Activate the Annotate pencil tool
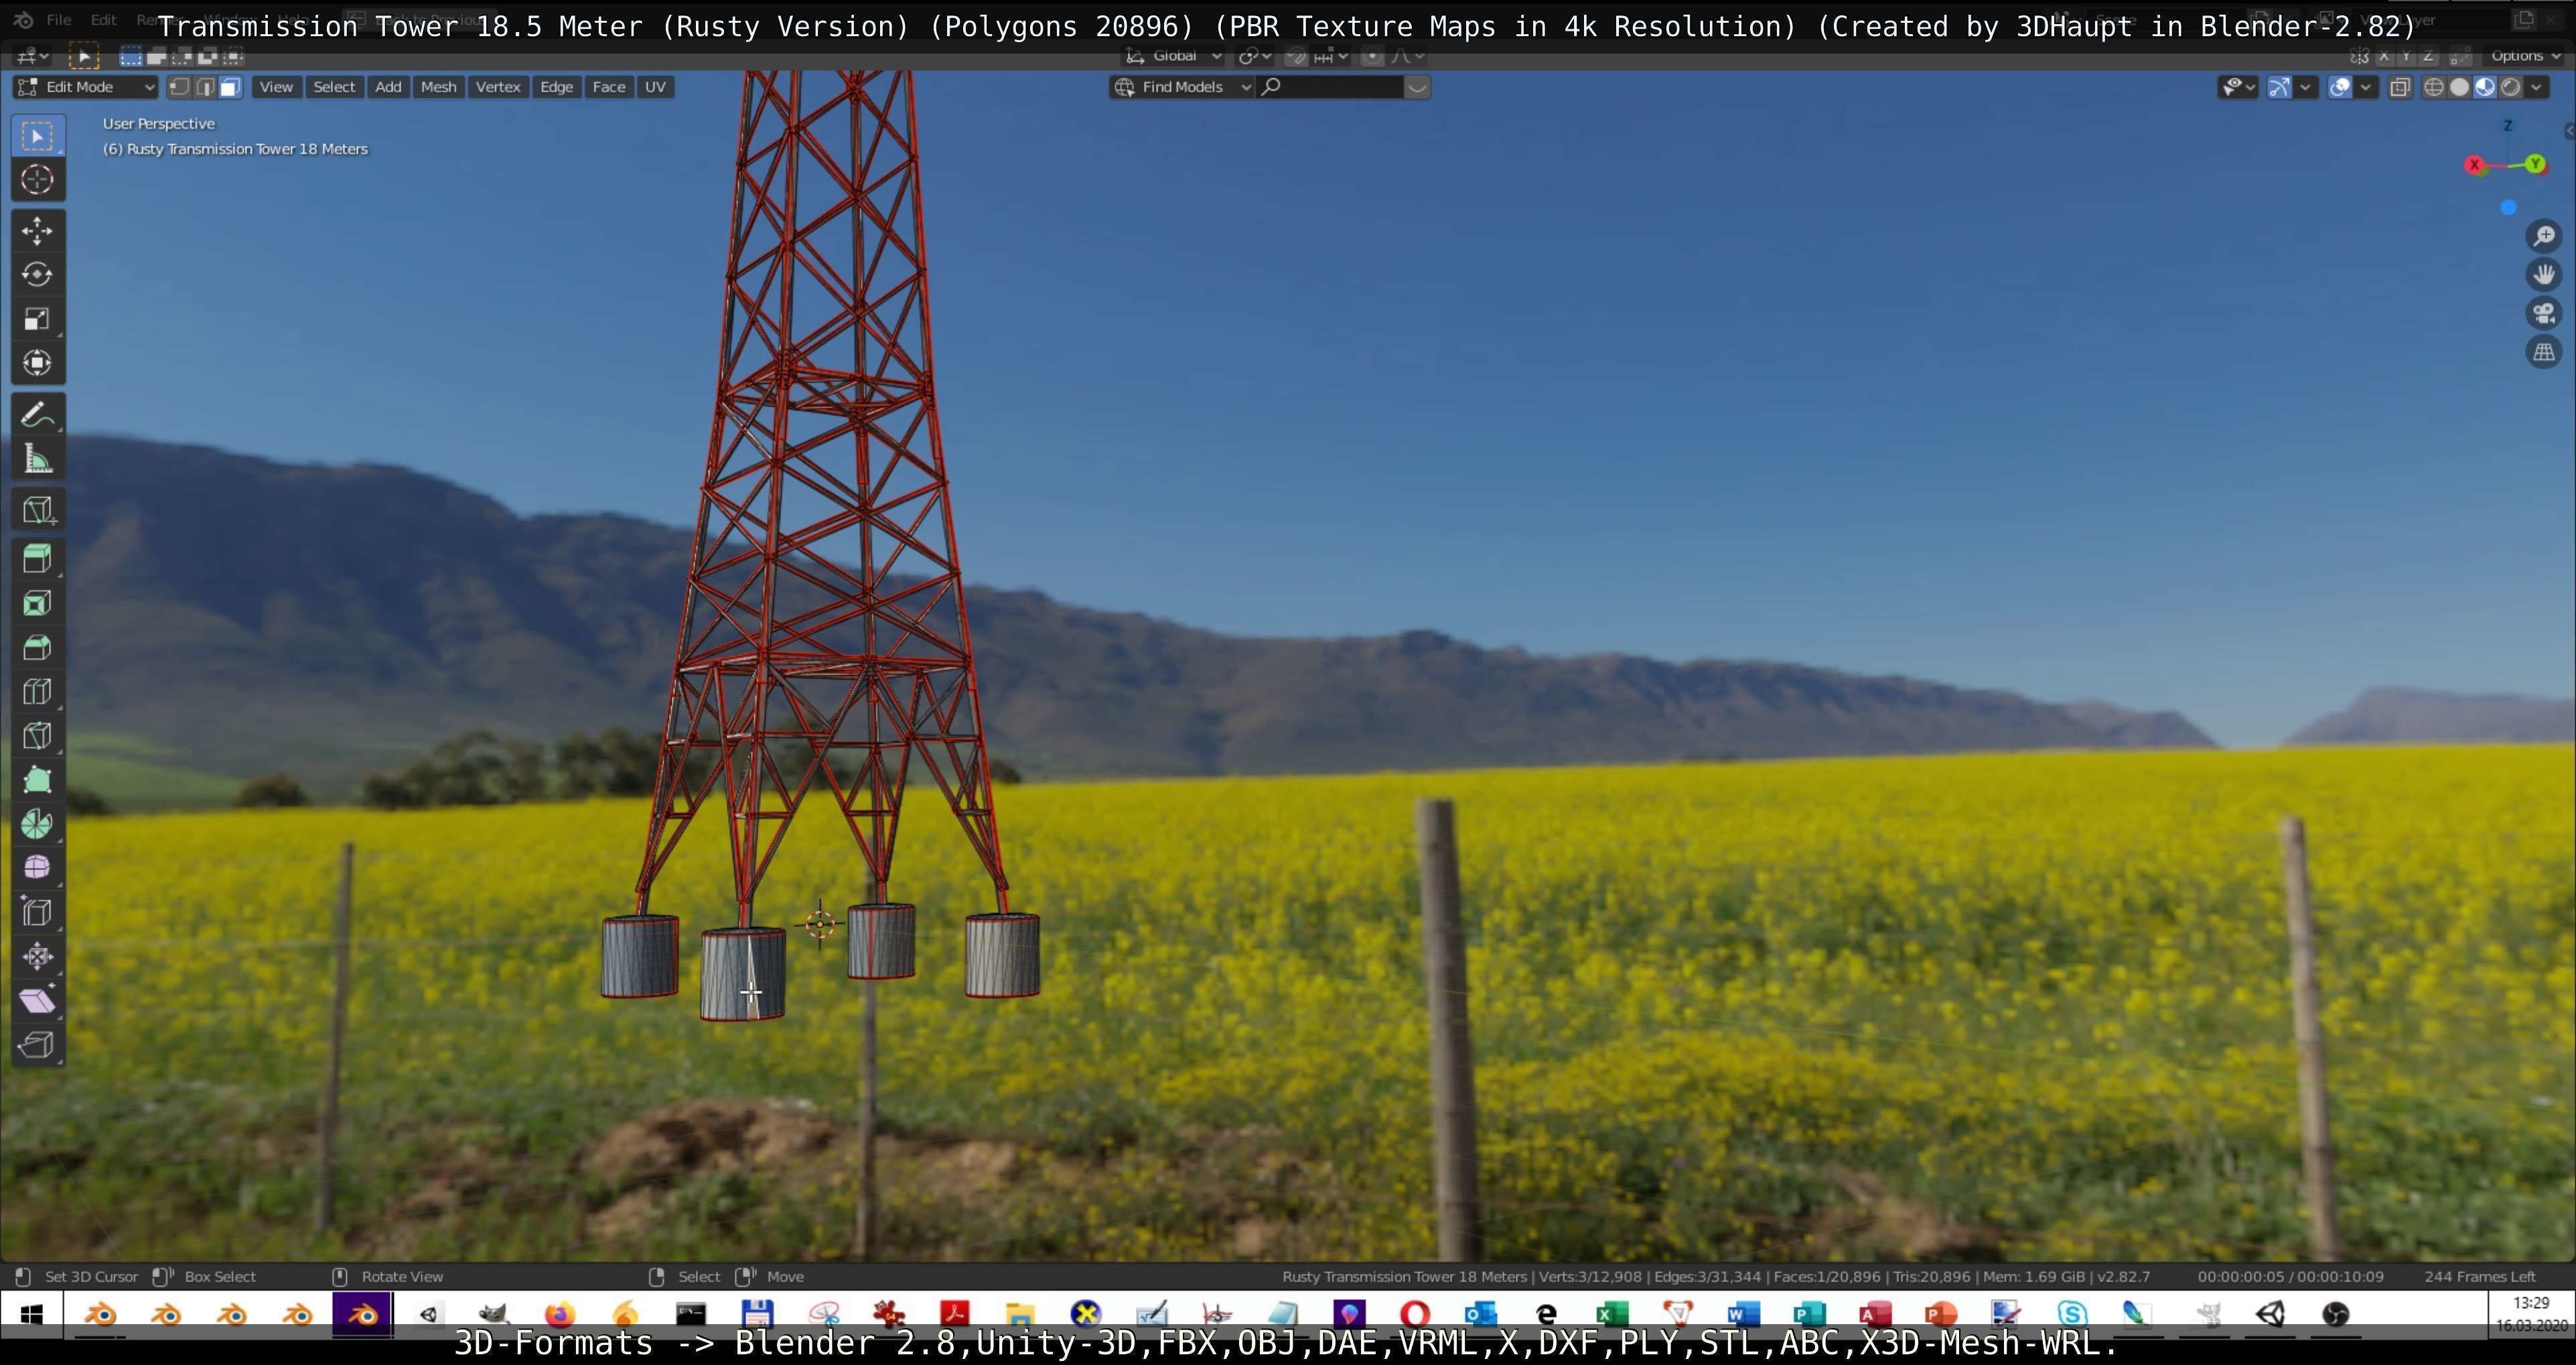 38,415
